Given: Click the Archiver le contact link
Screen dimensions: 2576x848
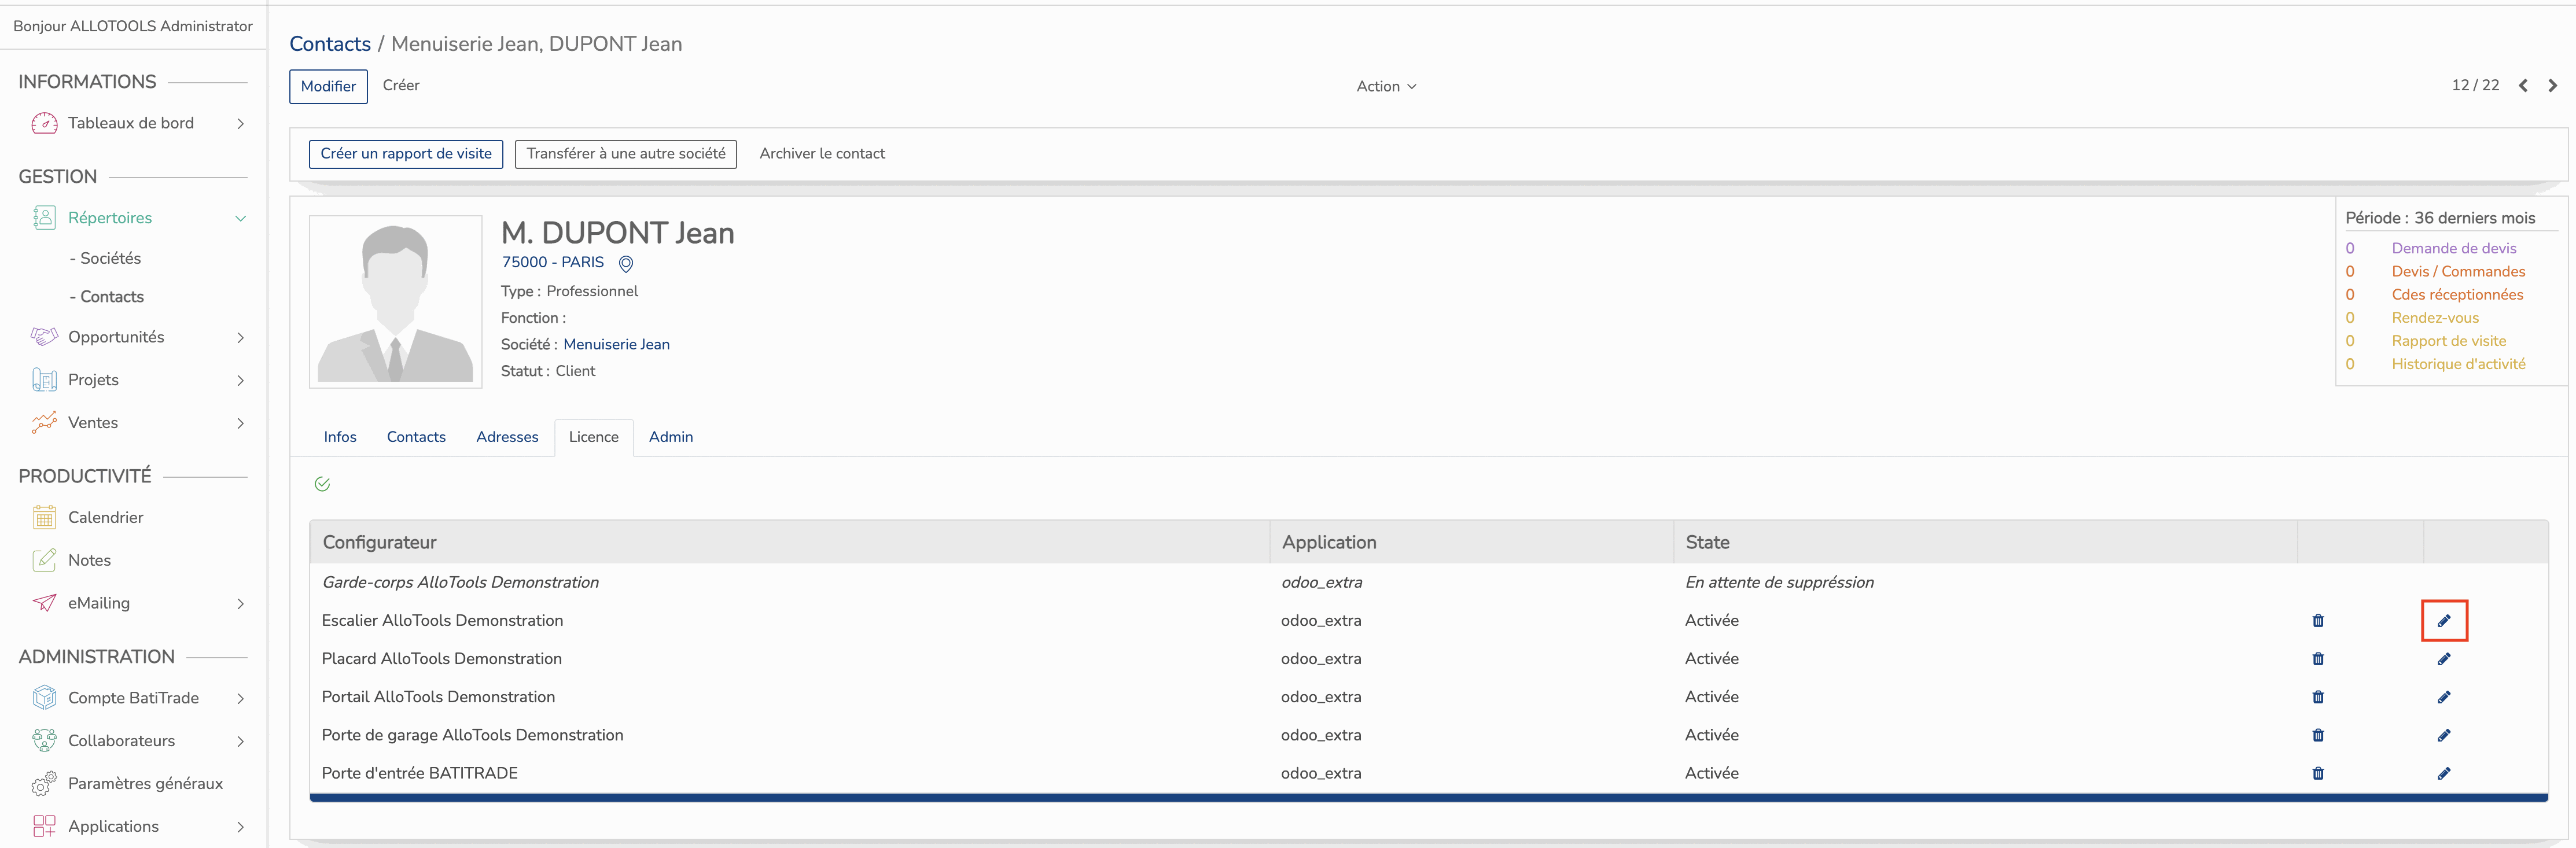Looking at the screenshot, I should [823, 153].
